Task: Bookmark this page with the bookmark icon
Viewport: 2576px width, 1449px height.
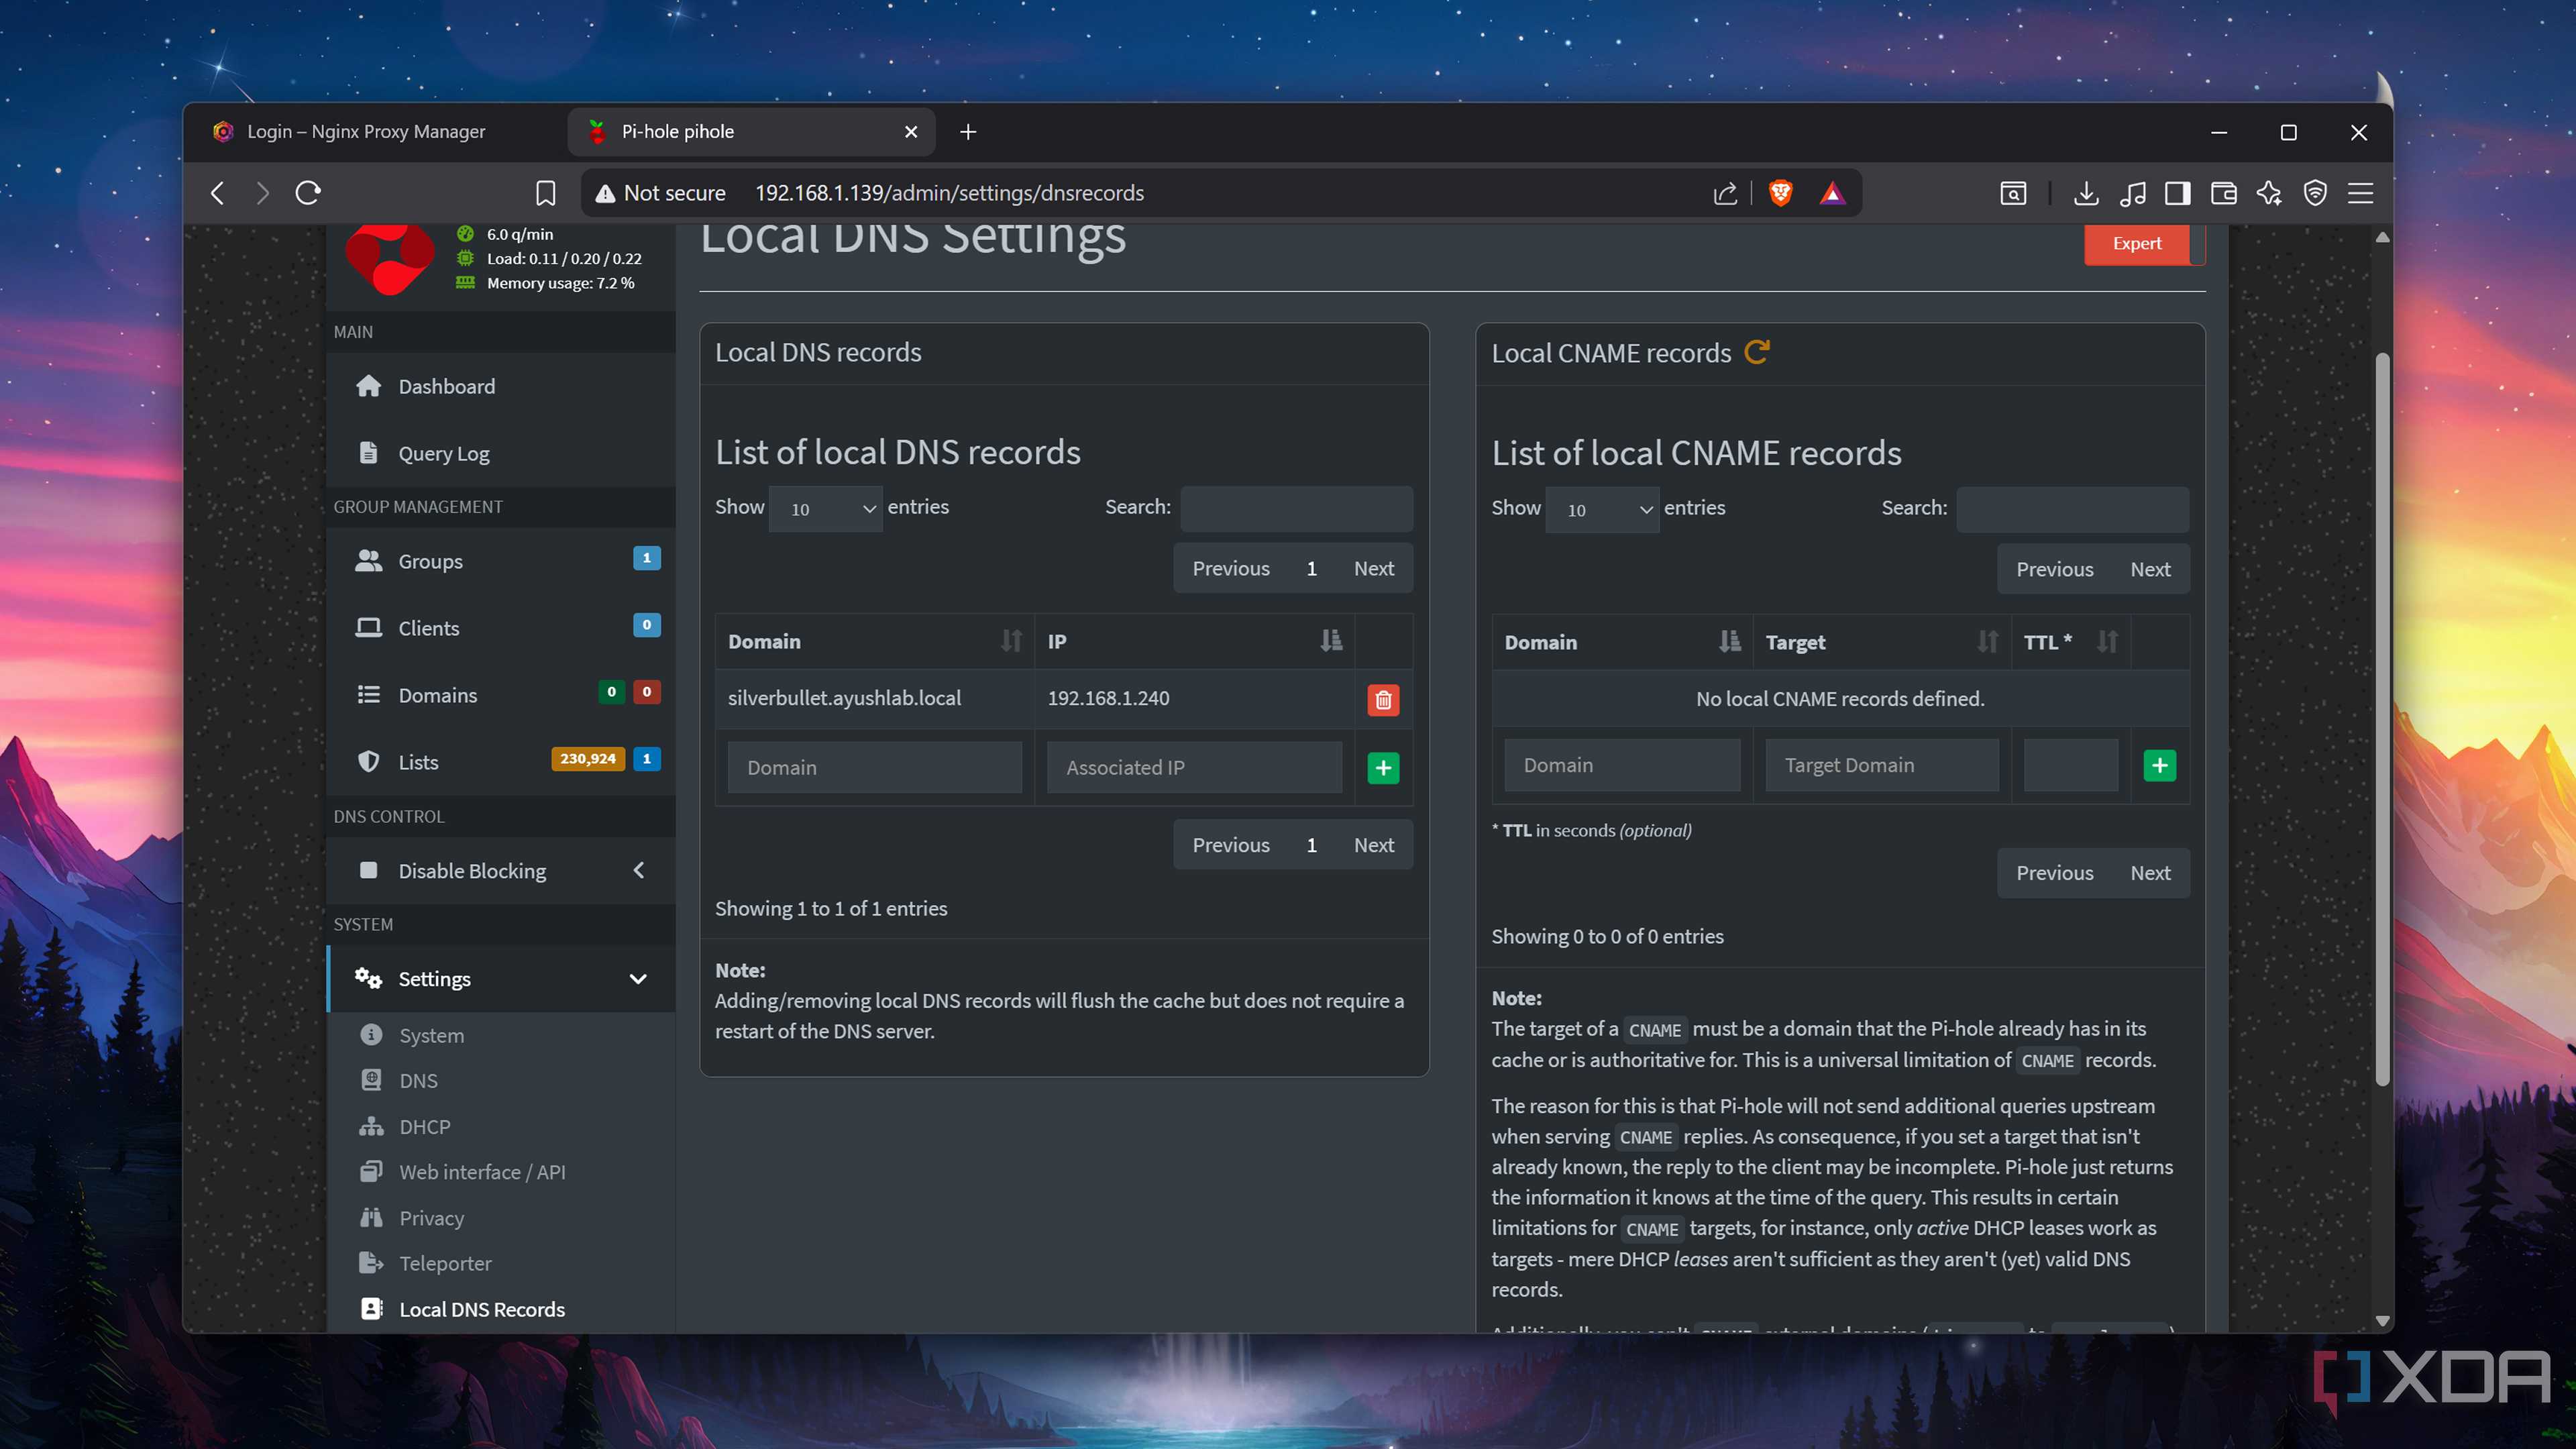Action: [x=545, y=193]
